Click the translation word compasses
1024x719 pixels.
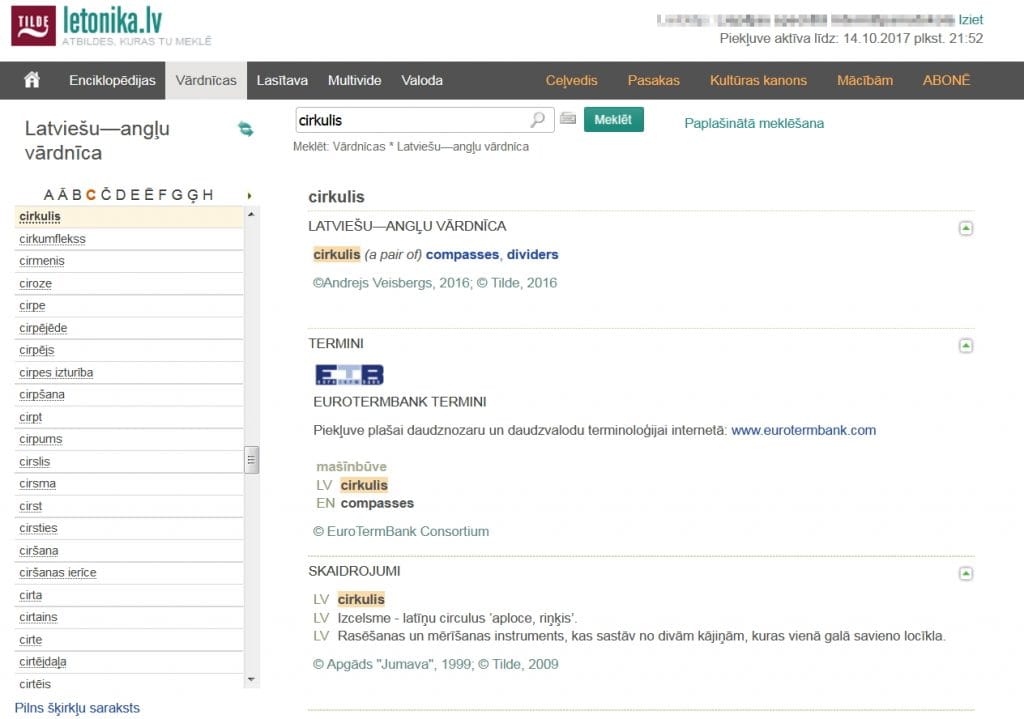pos(462,255)
